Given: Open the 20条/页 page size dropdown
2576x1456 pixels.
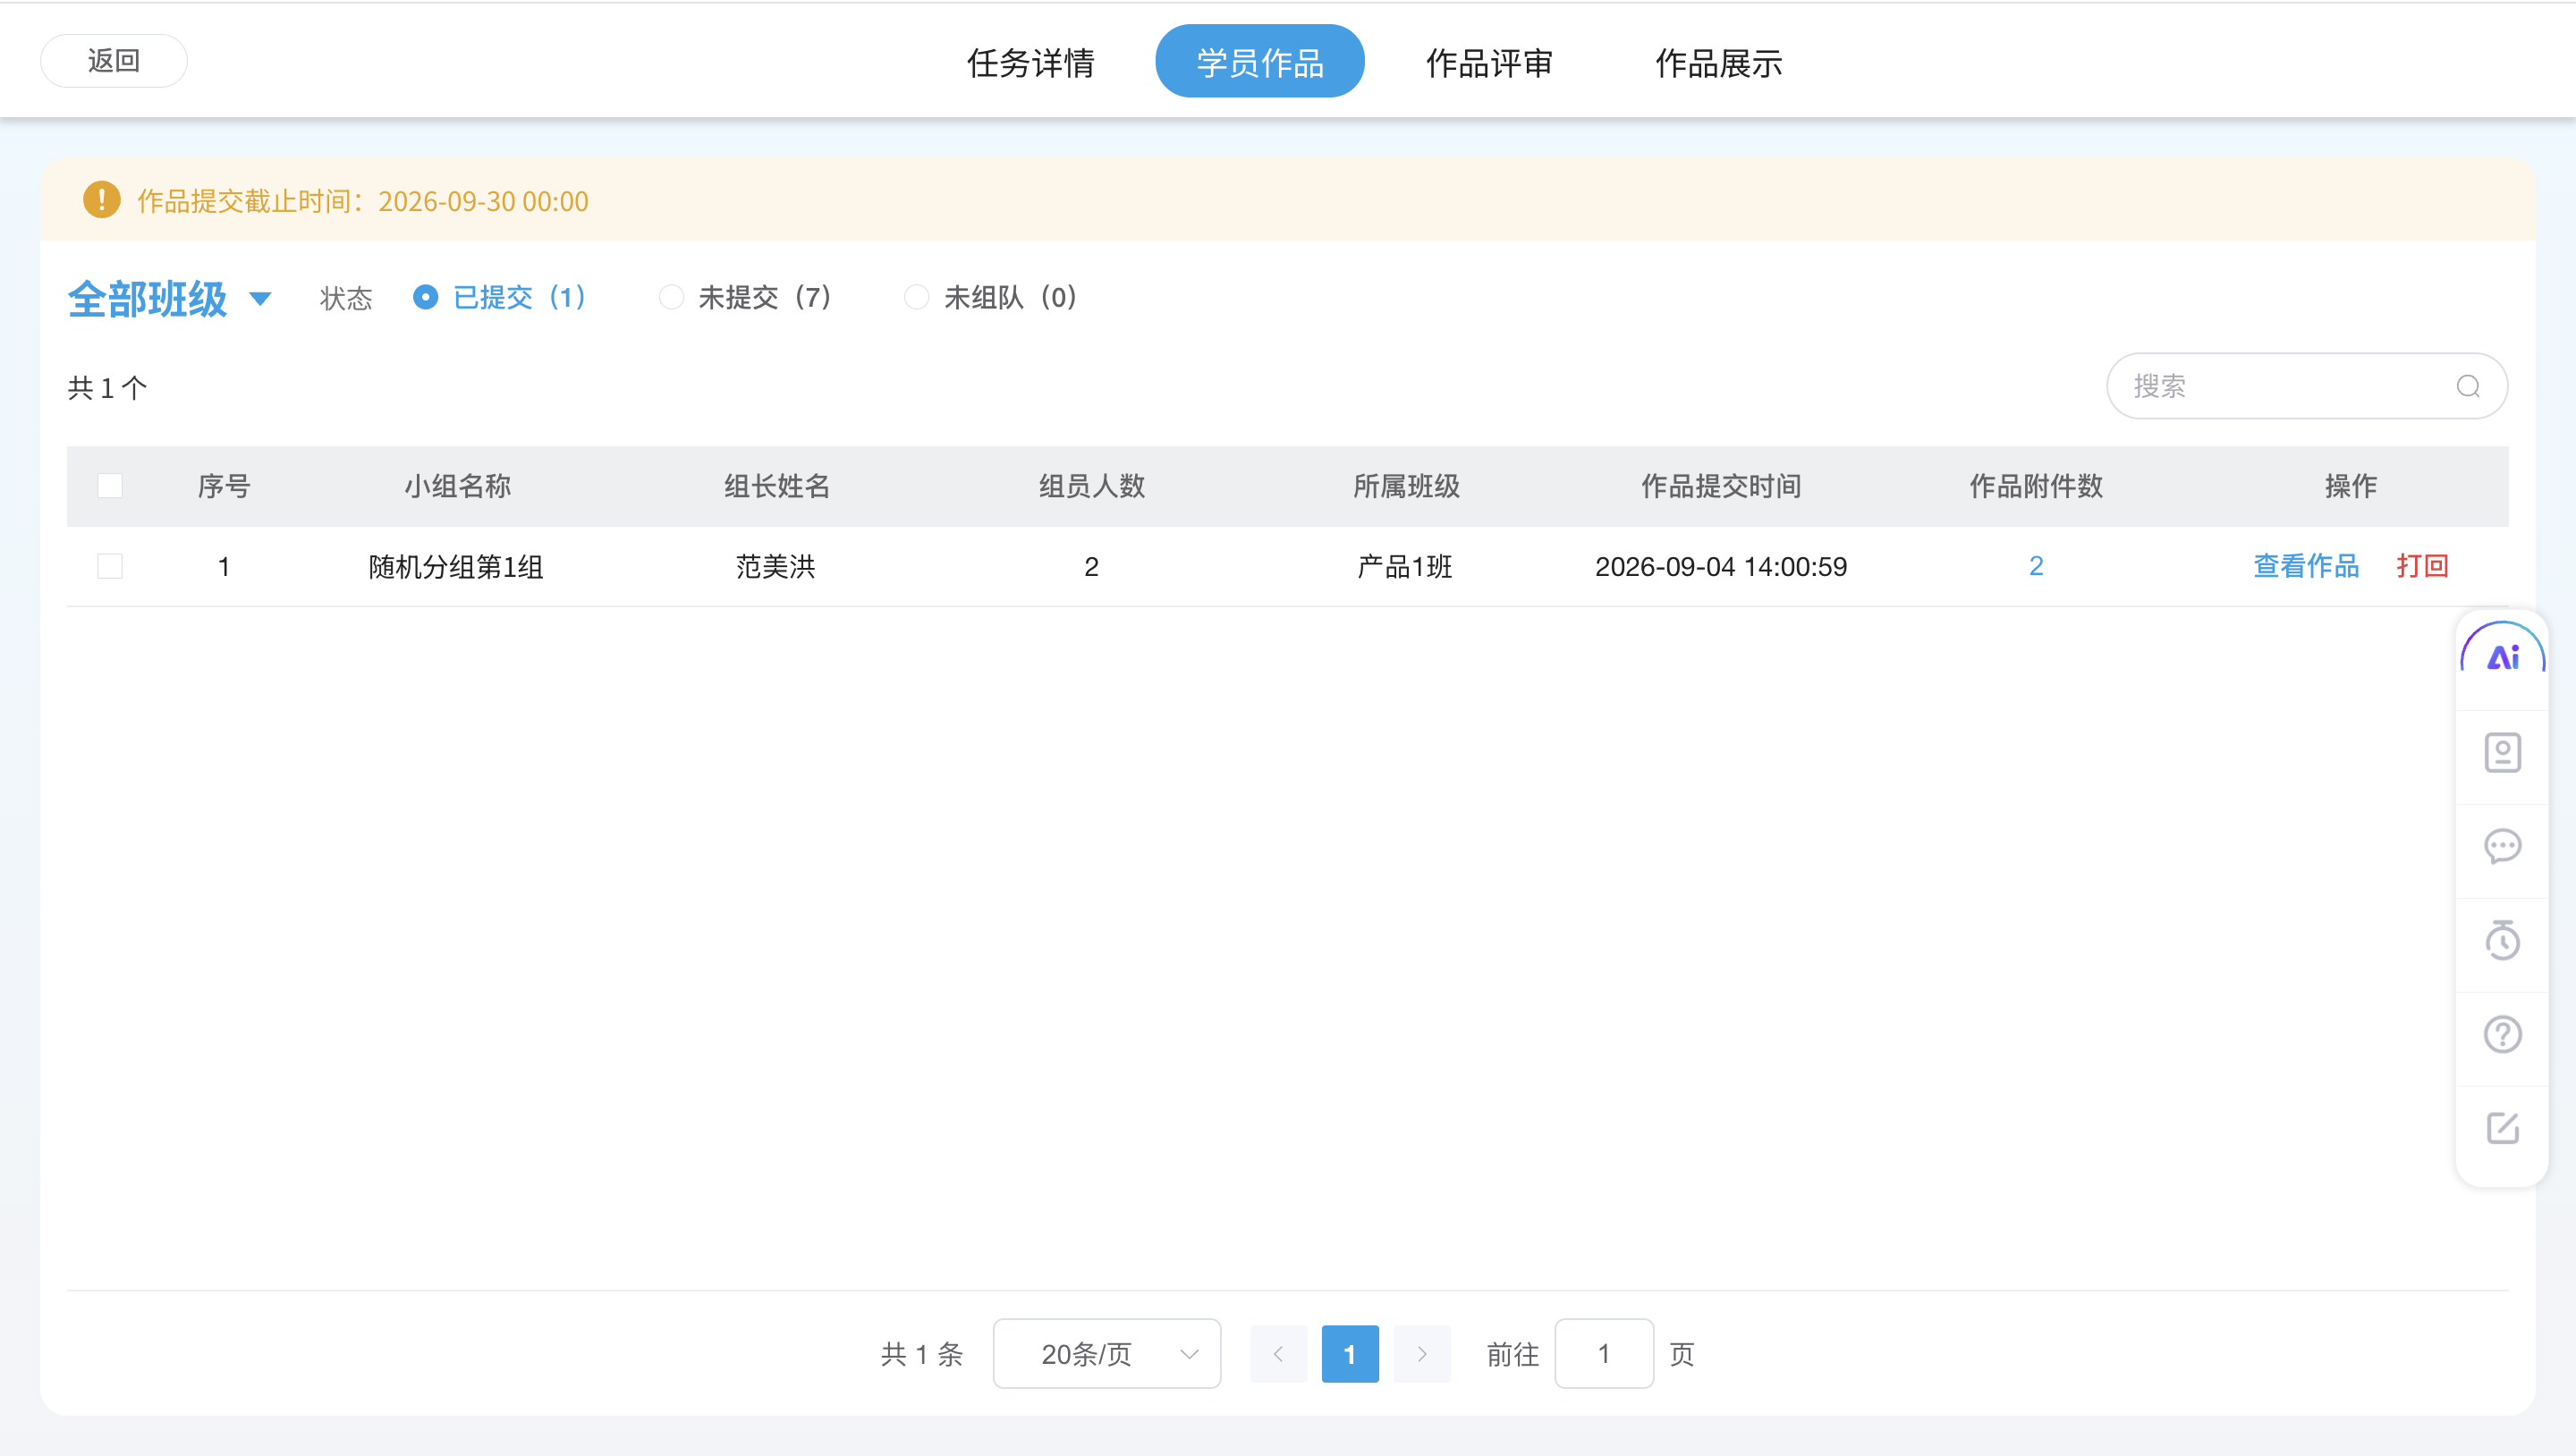Looking at the screenshot, I should pyautogui.click(x=1106, y=1354).
